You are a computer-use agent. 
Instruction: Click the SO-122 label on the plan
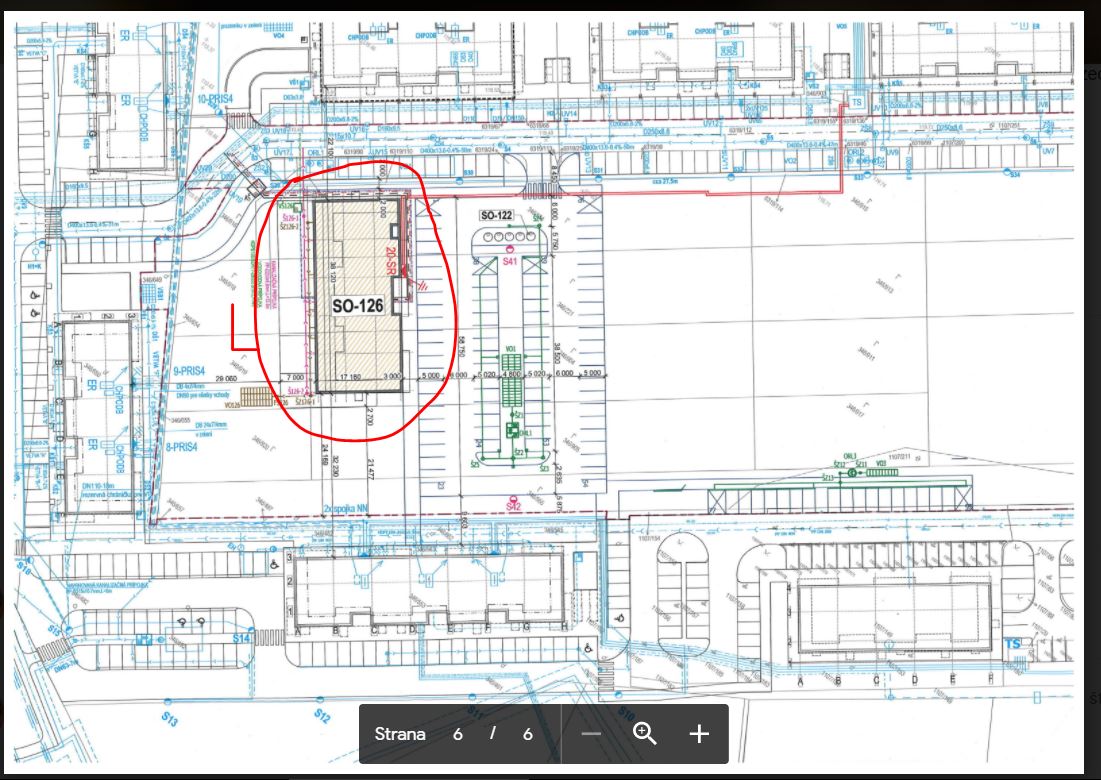pyautogui.click(x=497, y=216)
